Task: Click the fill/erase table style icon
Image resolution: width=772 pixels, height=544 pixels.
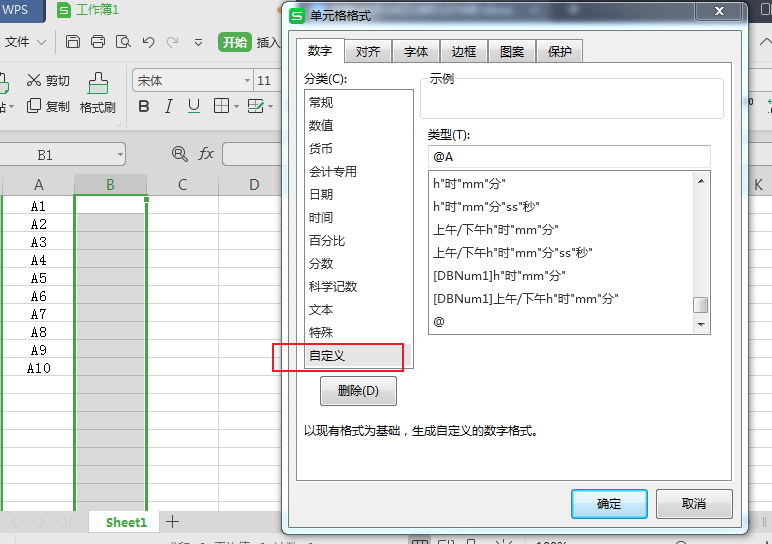Action: coord(255,106)
